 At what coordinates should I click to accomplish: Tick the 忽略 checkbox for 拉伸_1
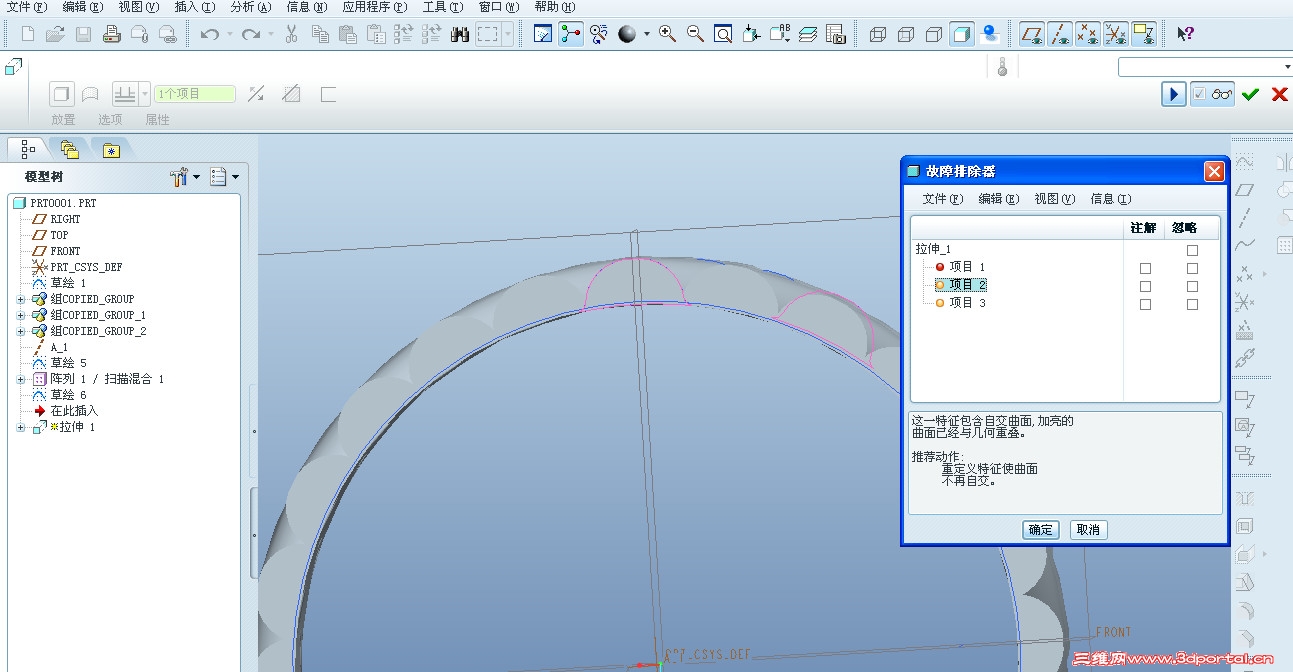click(x=1192, y=250)
